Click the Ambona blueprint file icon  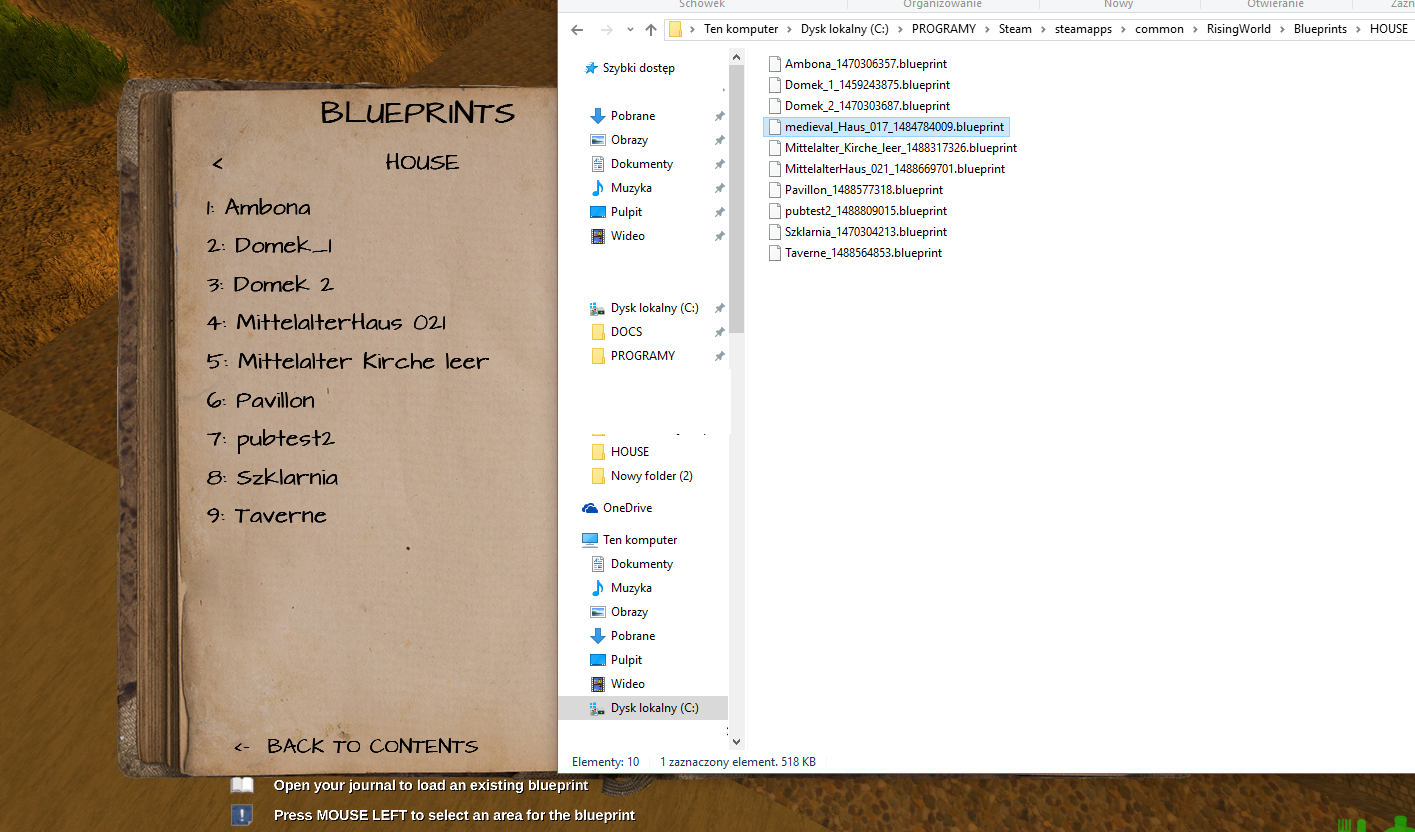(x=774, y=64)
